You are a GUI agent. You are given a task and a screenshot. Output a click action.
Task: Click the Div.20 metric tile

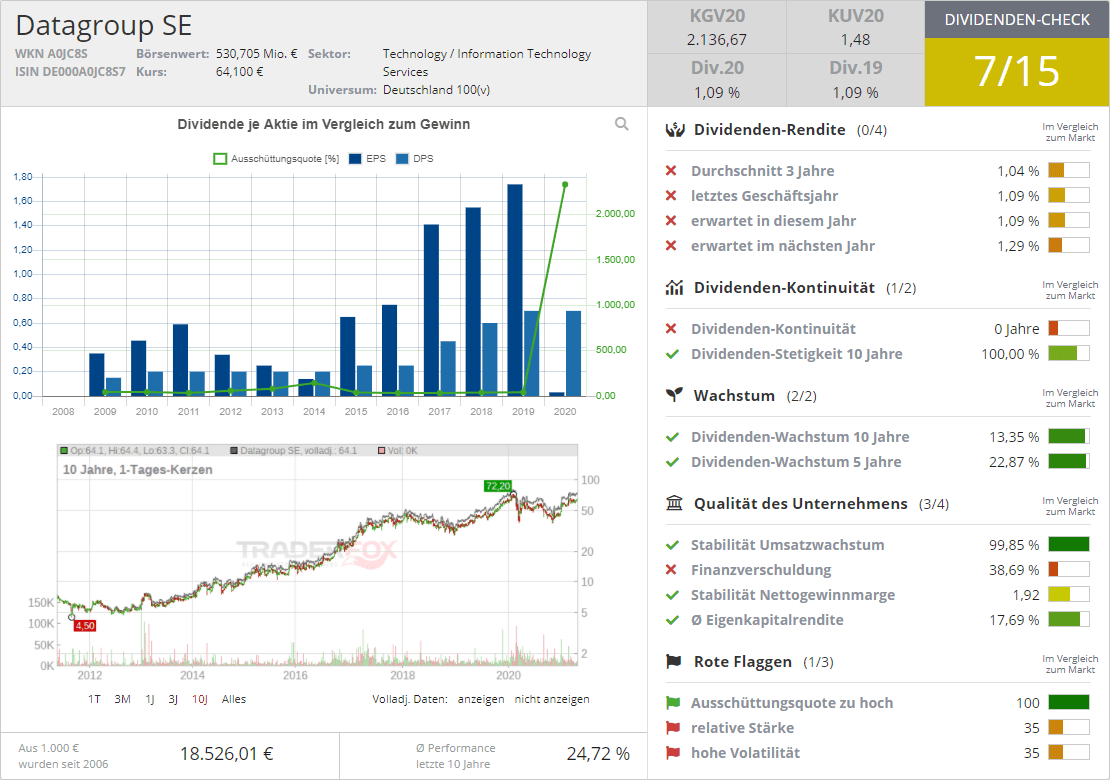pyautogui.click(x=717, y=80)
